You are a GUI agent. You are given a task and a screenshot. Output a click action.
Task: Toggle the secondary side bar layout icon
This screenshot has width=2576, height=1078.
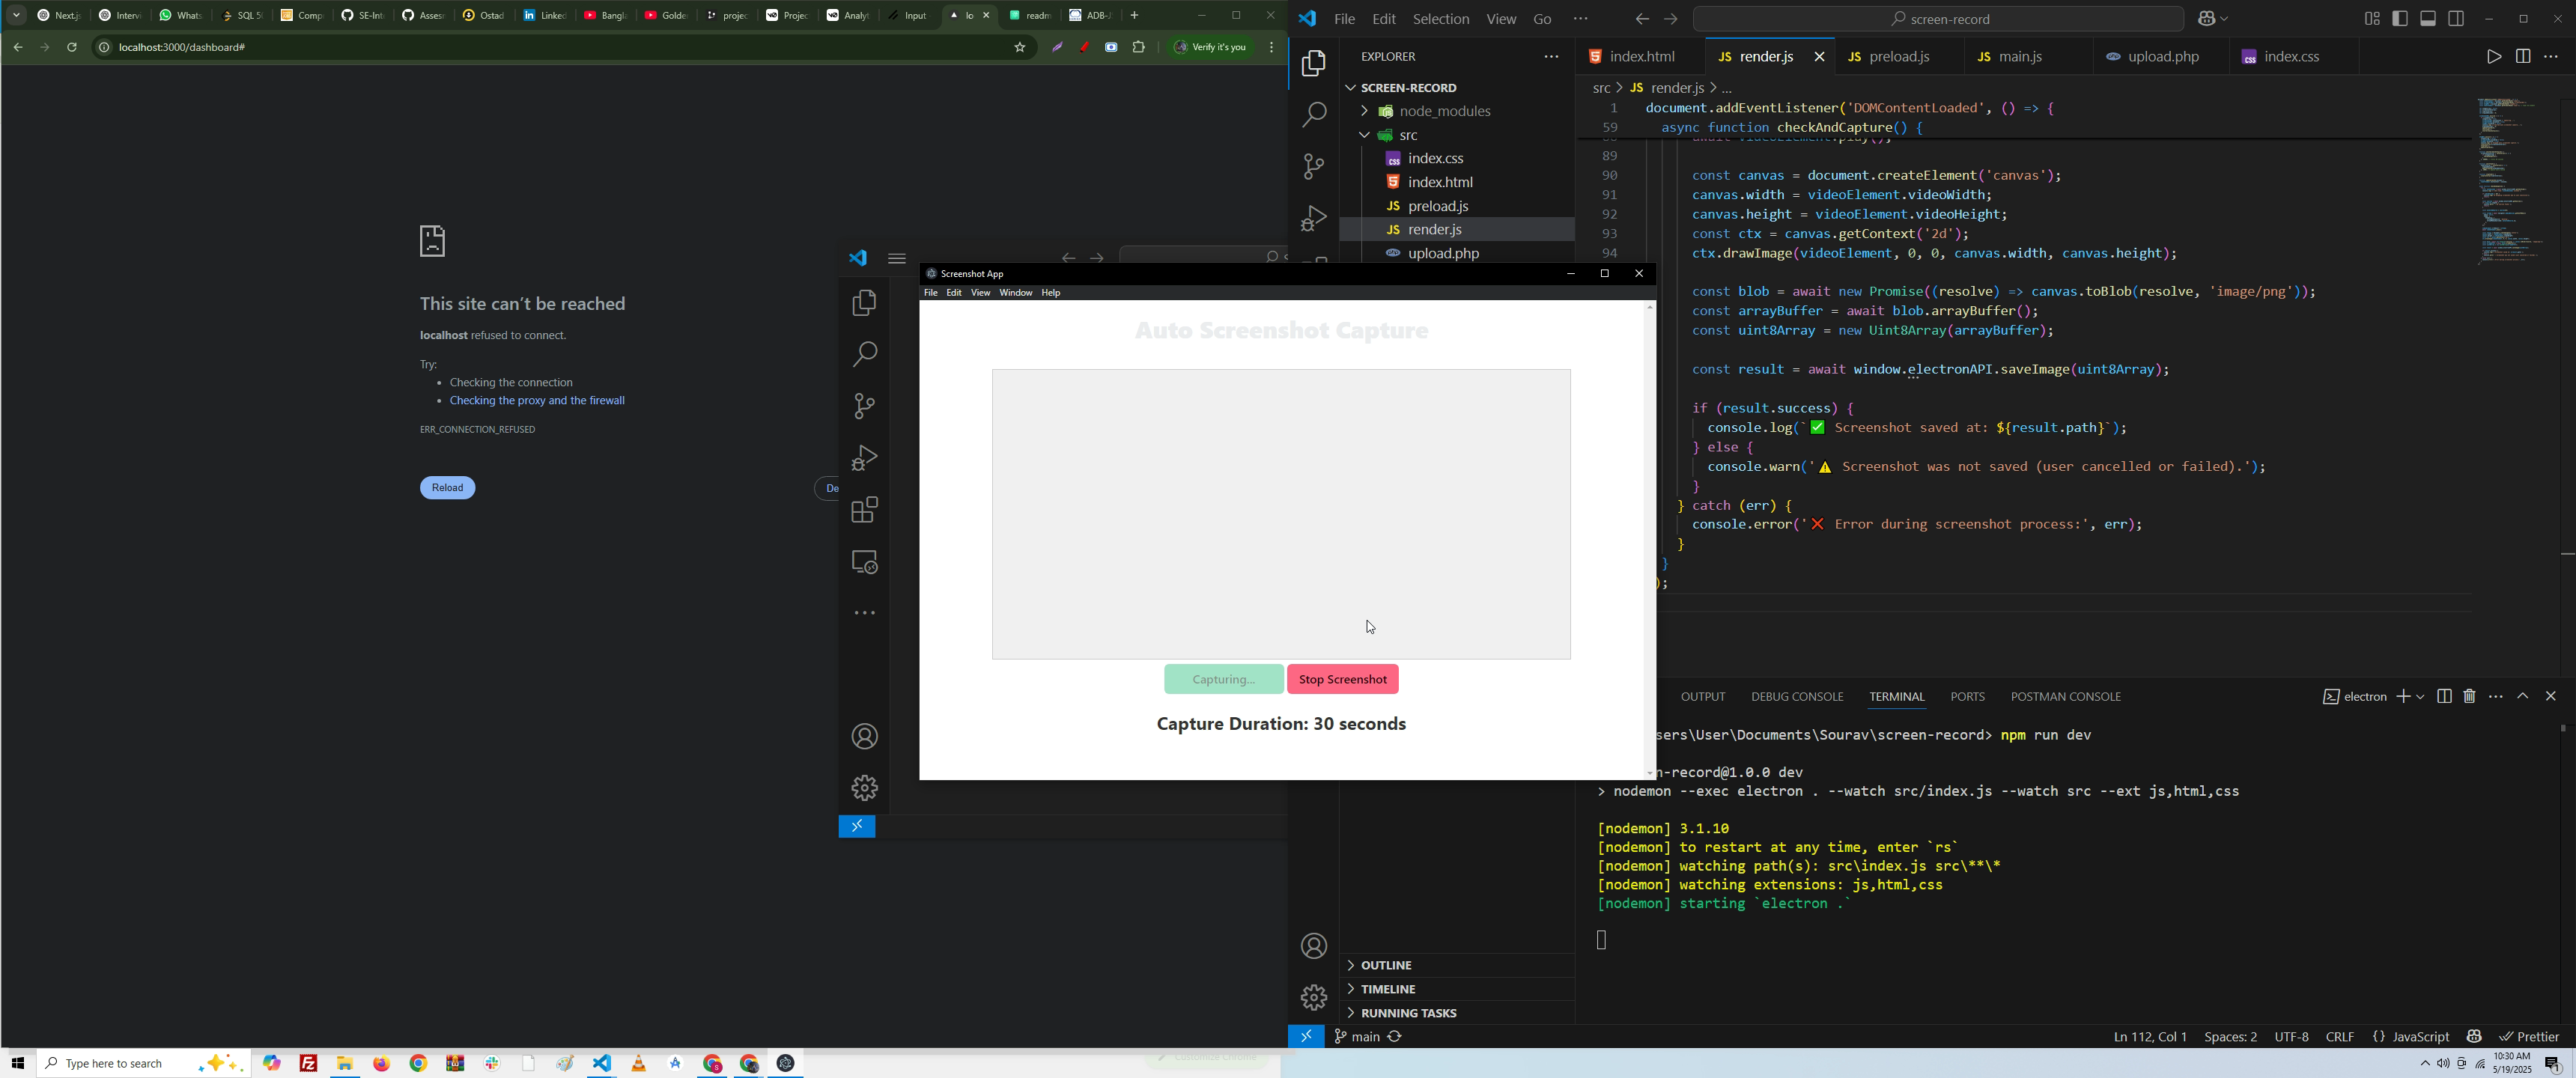2456,19
